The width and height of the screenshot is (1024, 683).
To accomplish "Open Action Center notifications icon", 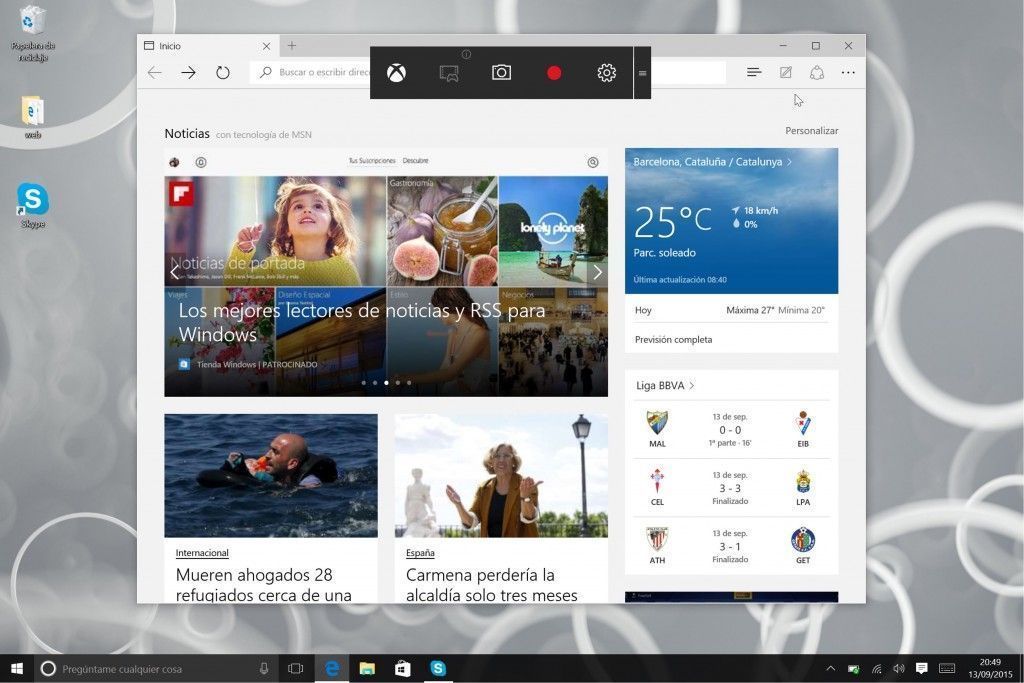I will (921, 668).
